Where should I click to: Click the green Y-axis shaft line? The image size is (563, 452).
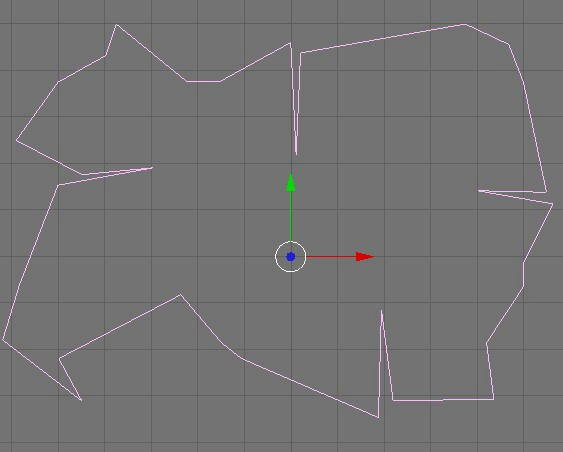coord(291,216)
